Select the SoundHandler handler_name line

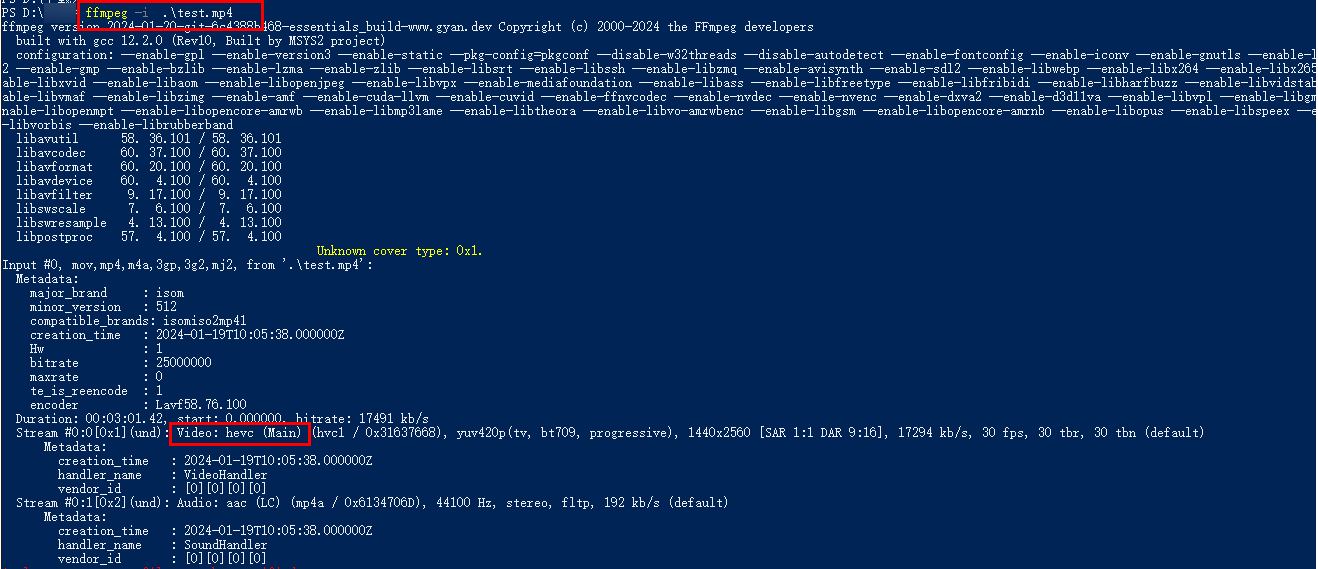[163, 545]
